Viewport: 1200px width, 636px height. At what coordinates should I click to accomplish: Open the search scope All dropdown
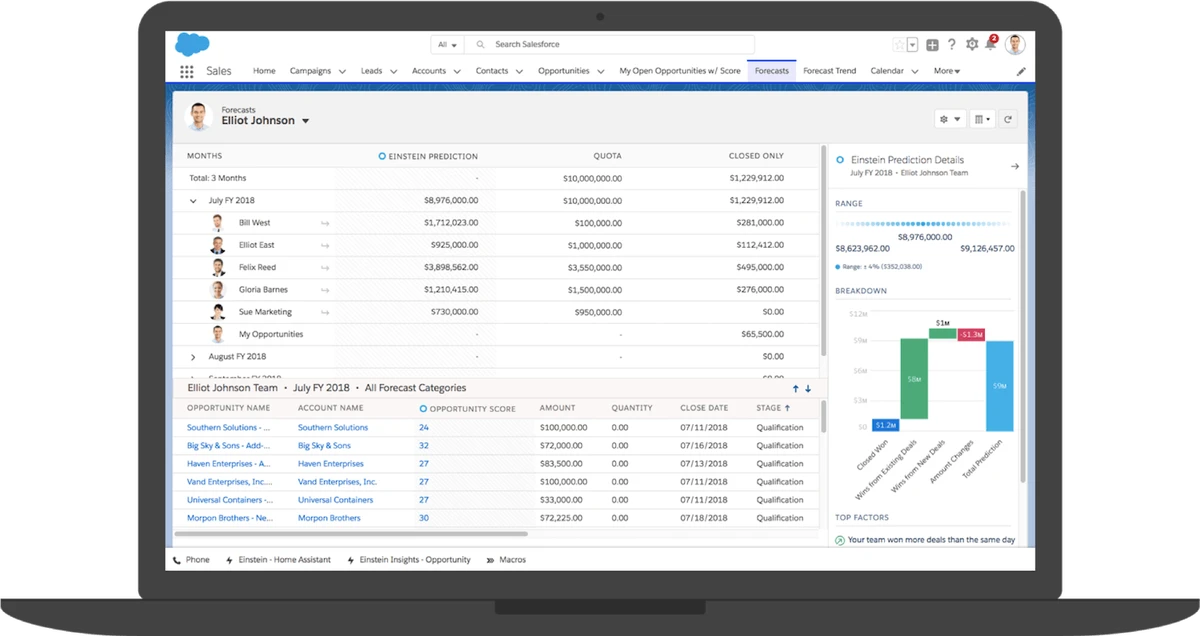(x=447, y=45)
